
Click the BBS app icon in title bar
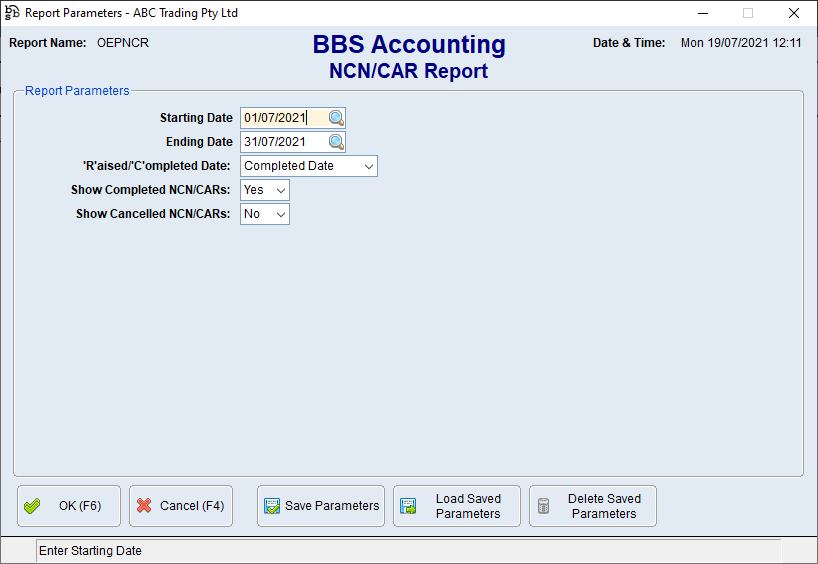12,13
